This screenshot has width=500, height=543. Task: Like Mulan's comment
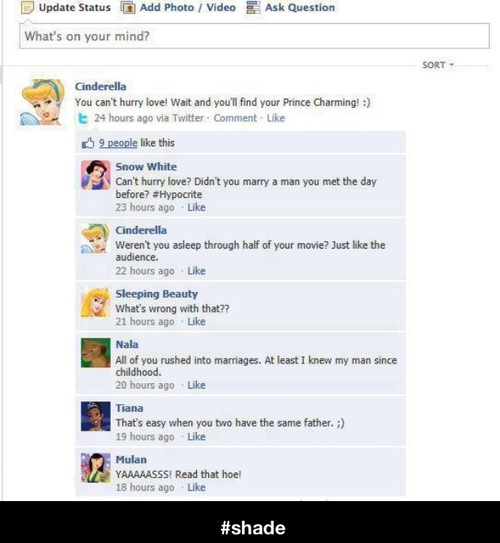[196, 487]
